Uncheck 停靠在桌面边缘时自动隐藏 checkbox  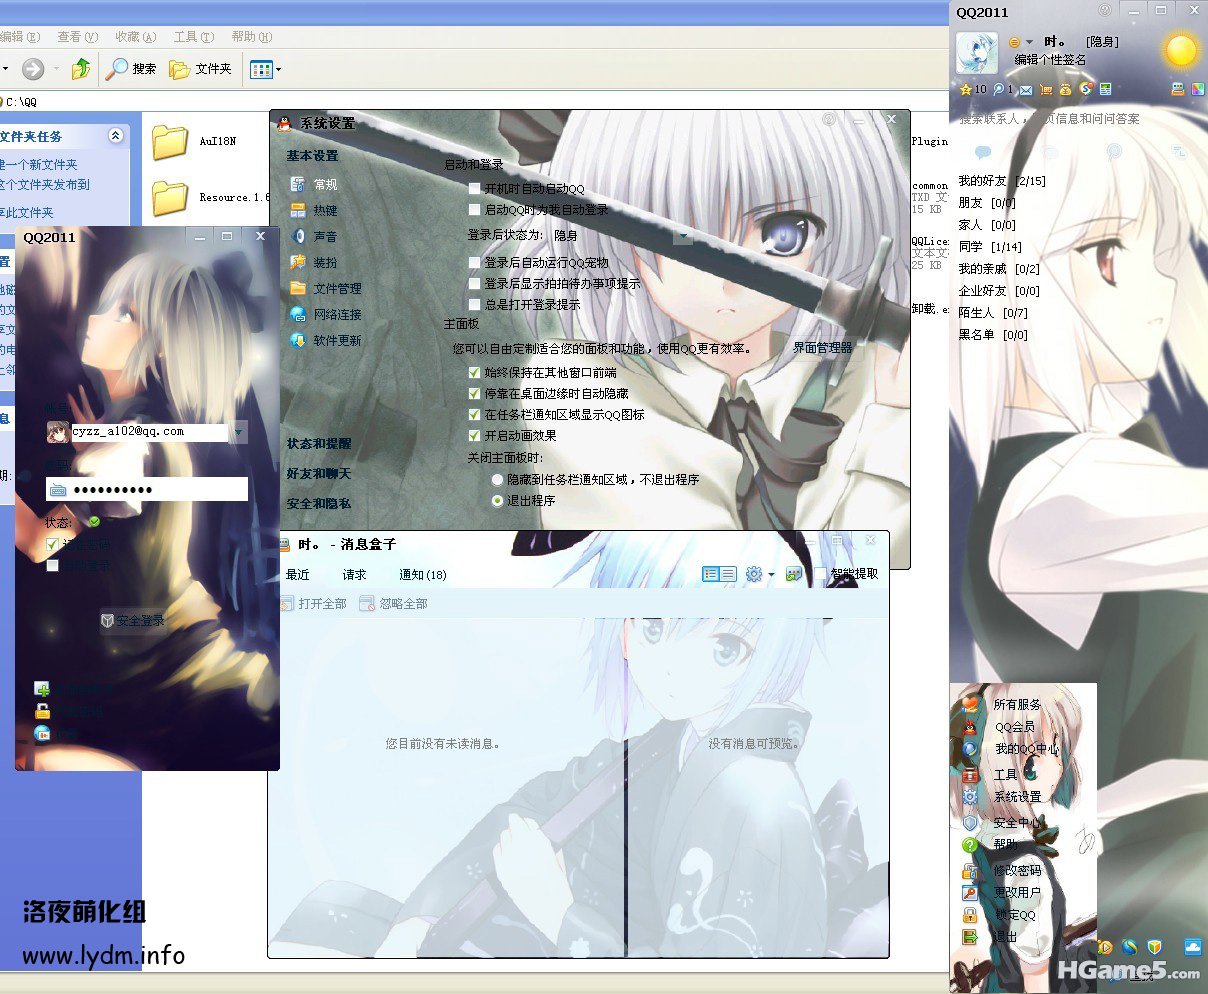coord(475,393)
